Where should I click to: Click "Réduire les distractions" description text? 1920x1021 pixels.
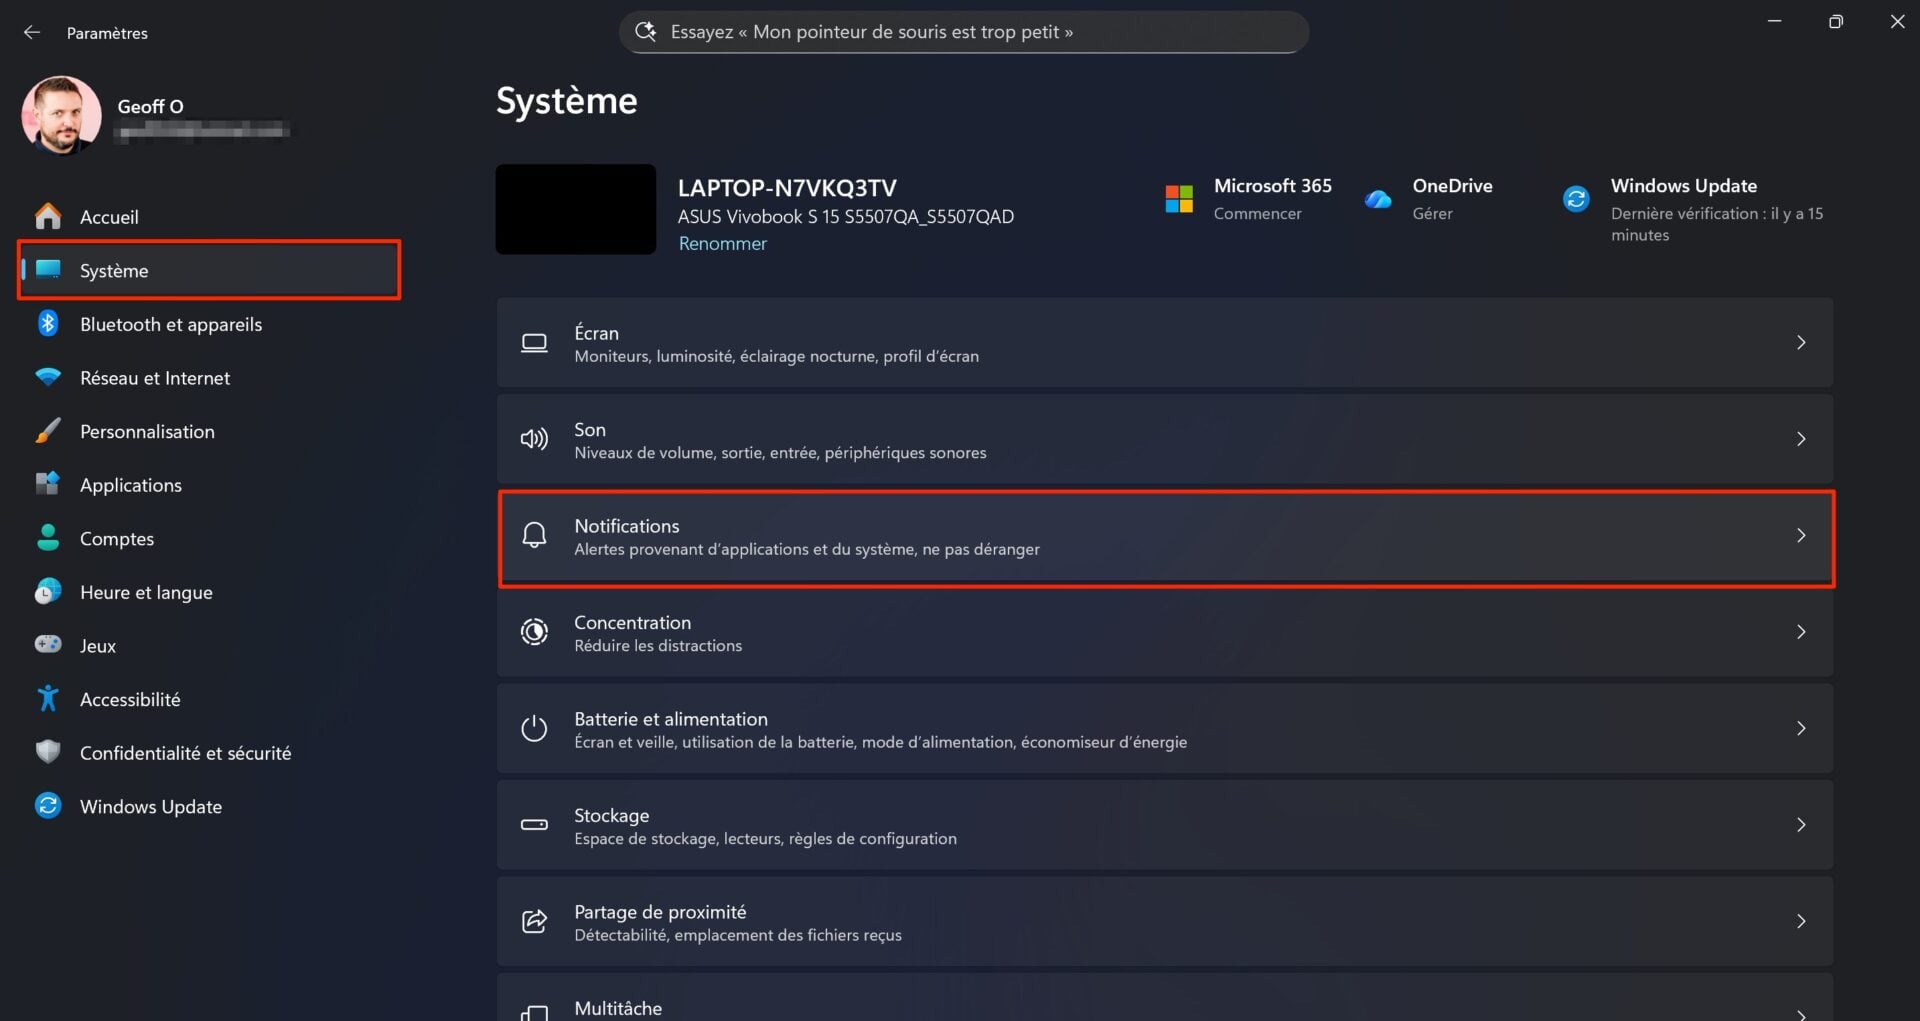(x=658, y=646)
